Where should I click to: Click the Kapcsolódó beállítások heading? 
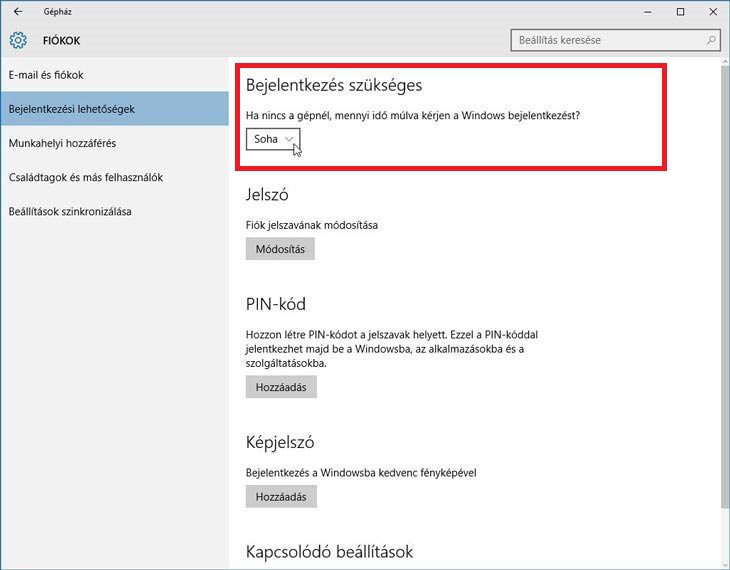click(329, 552)
